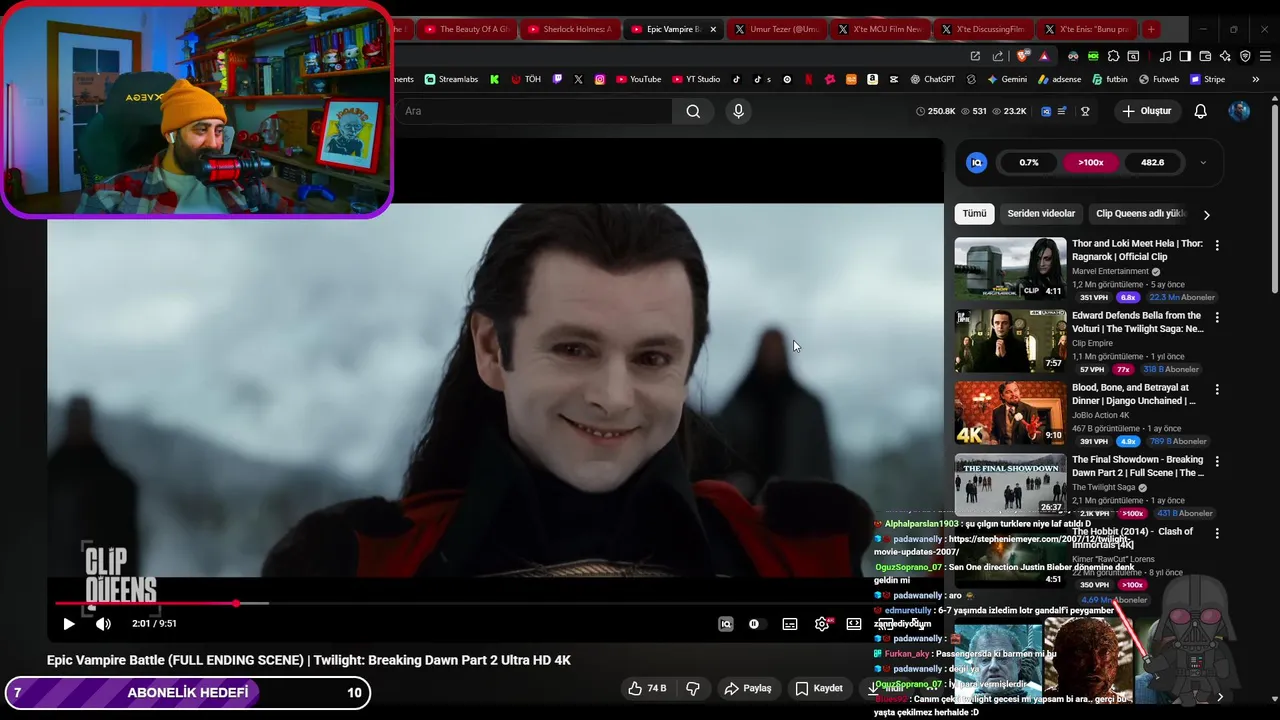Open ChatGPT bookmark
The width and height of the screenshot is (1280, 720).
coord(932,80)
